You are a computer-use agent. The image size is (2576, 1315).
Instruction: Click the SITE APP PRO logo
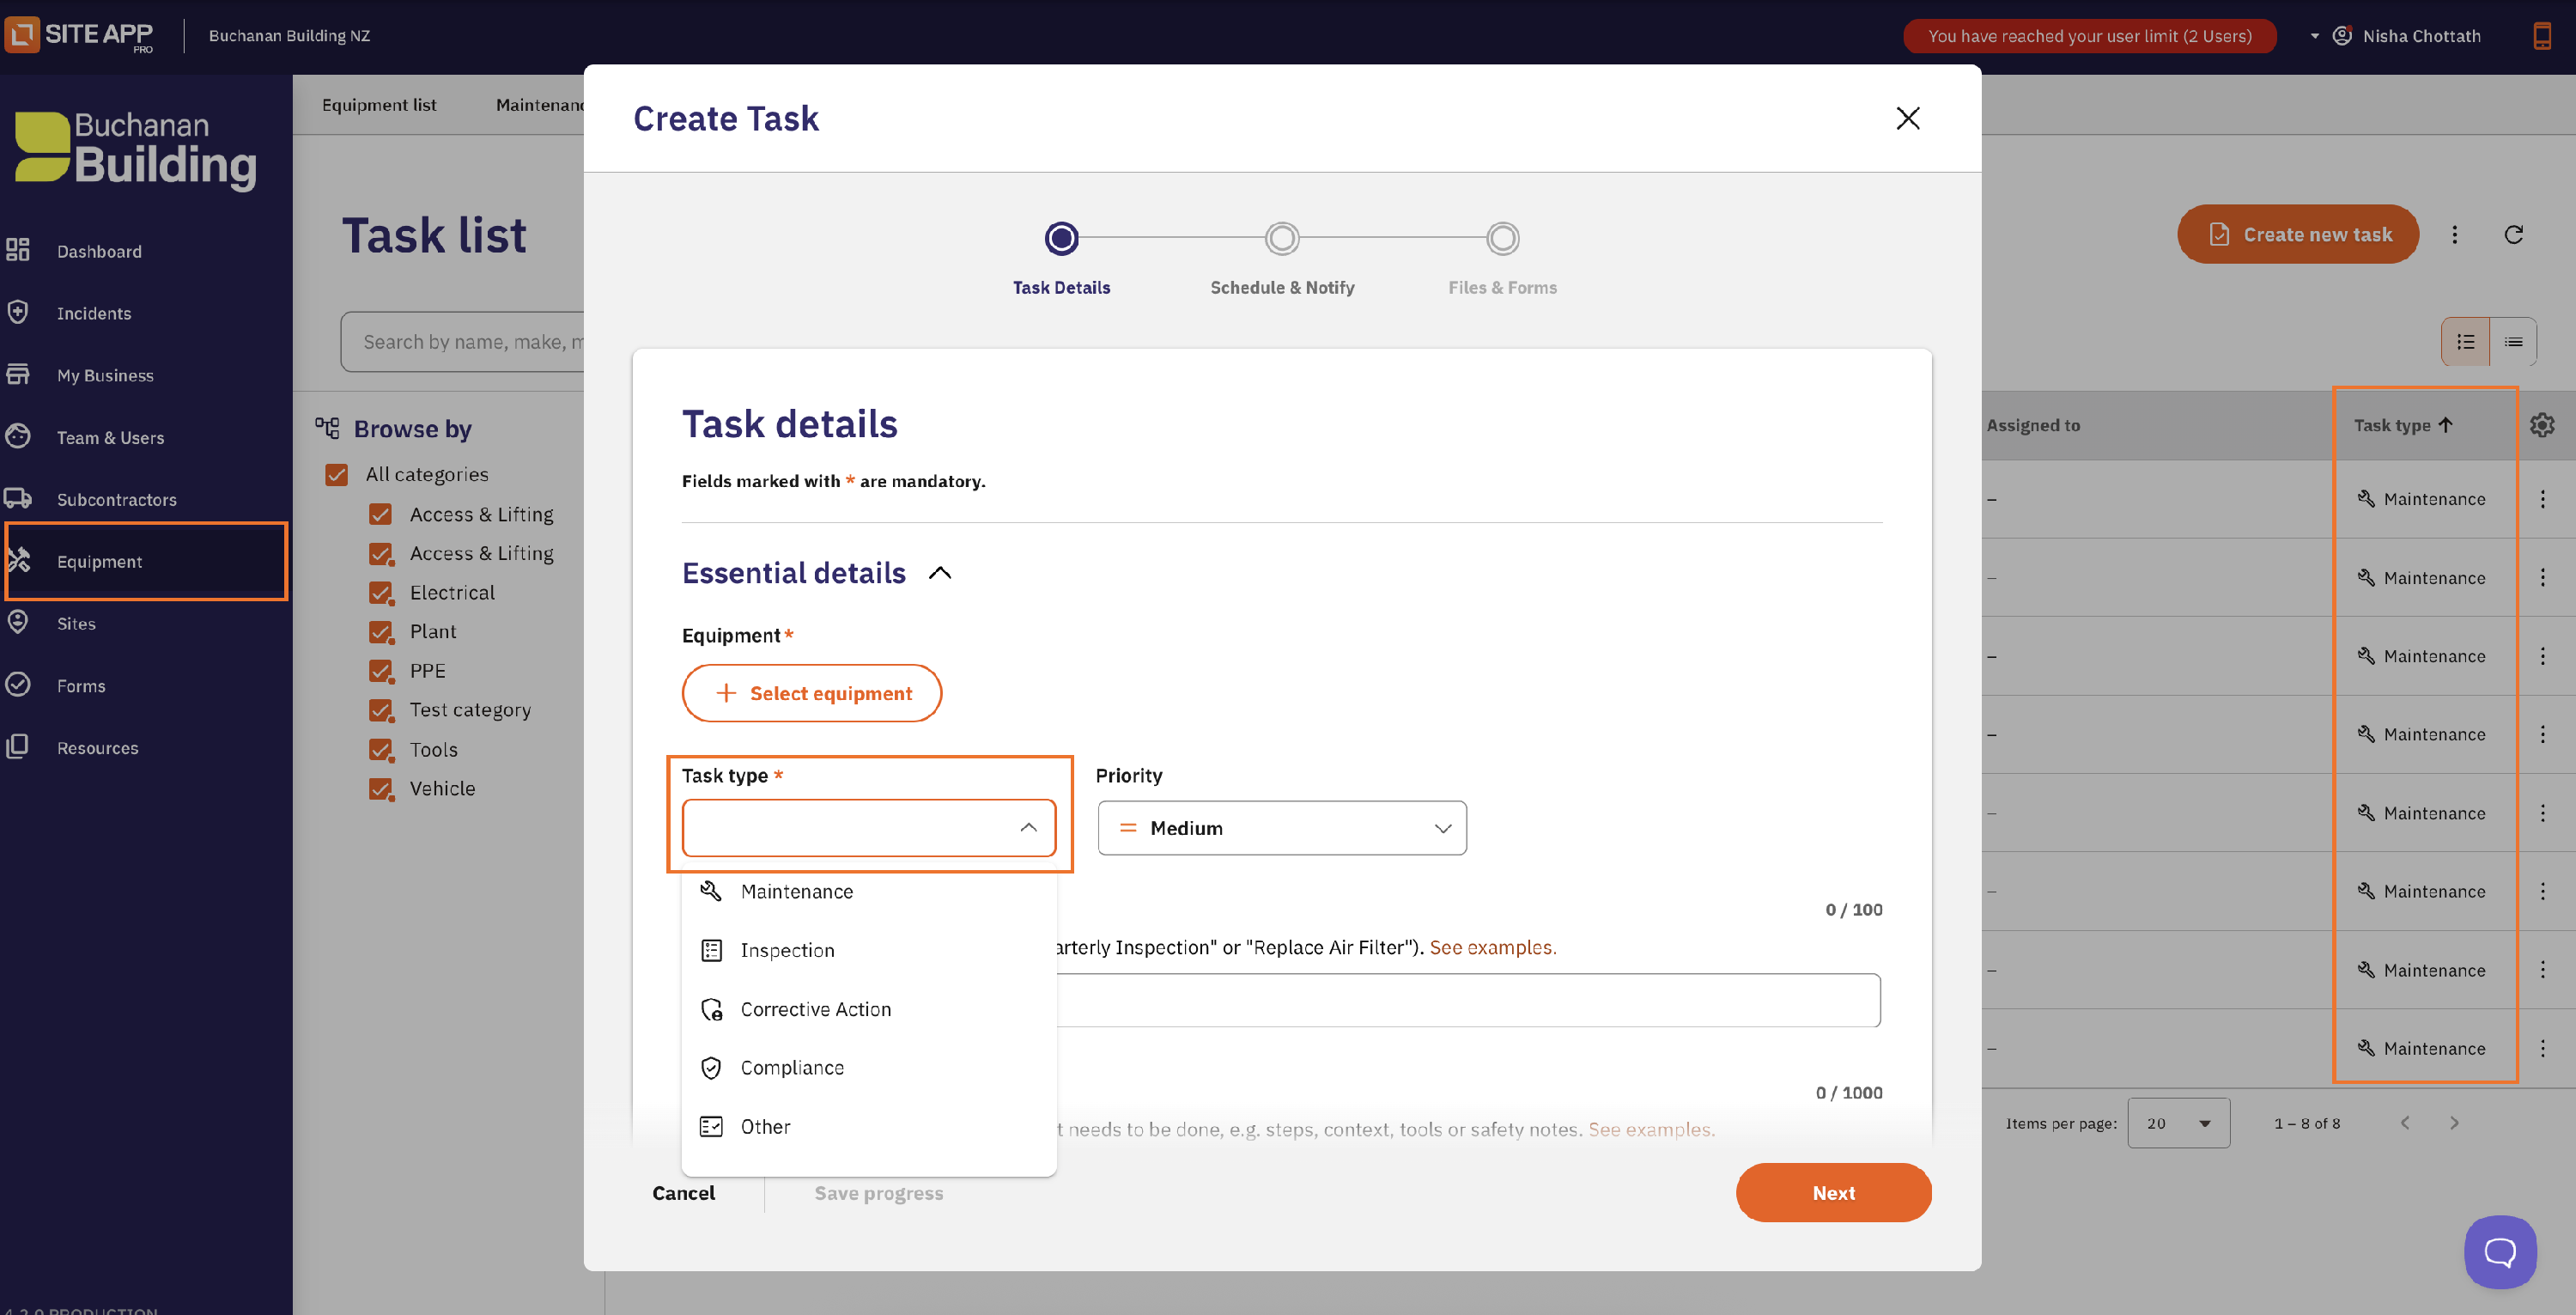pos(80,34)
